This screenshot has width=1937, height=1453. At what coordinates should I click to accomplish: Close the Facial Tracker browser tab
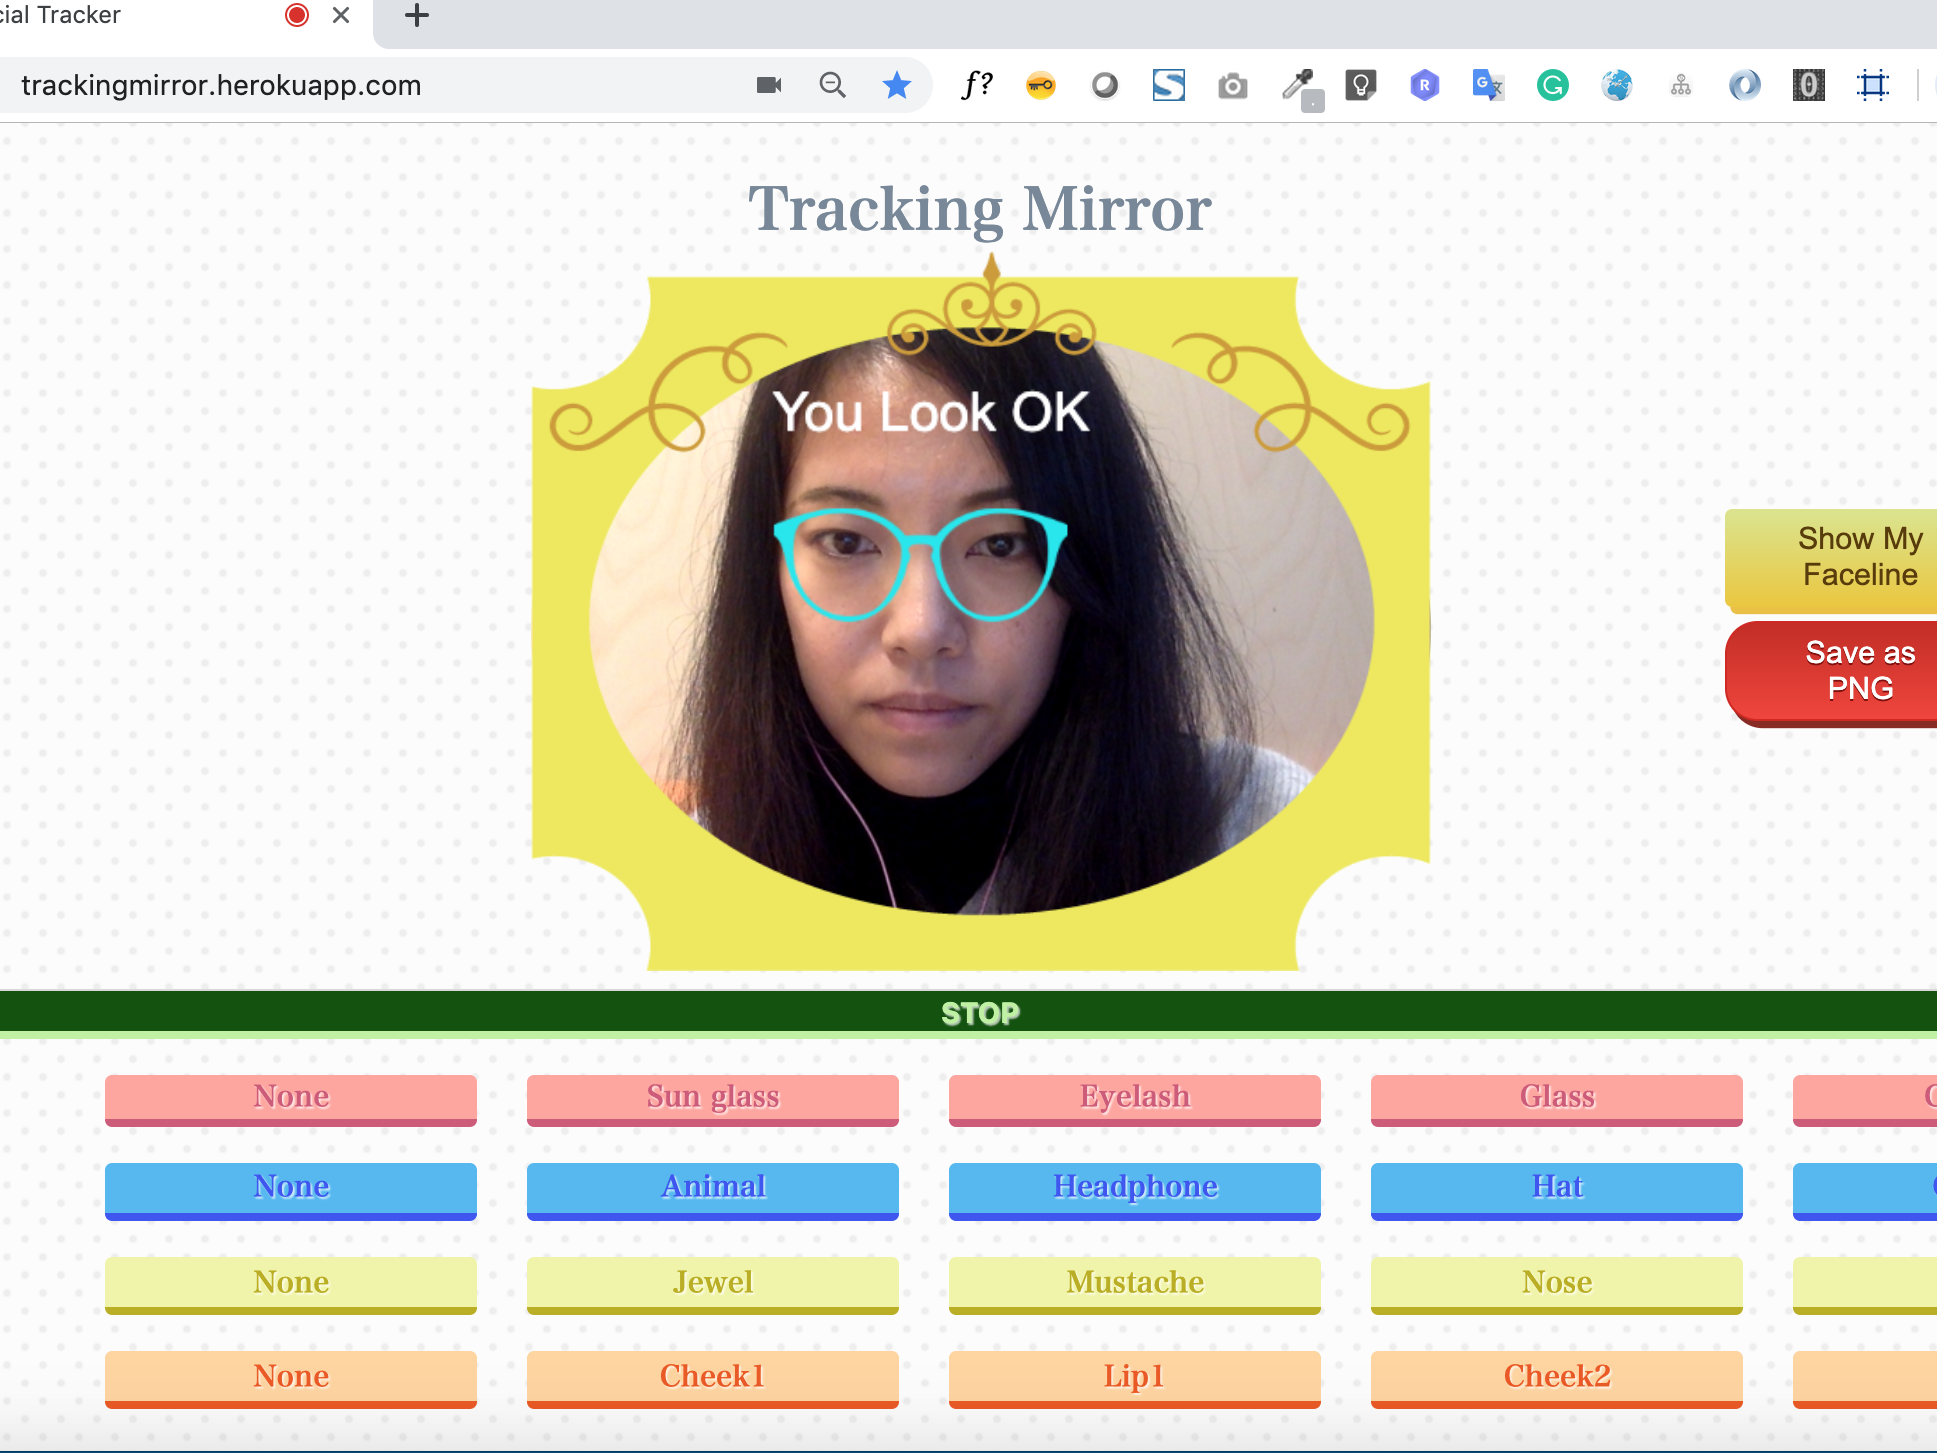pos(341,15)
